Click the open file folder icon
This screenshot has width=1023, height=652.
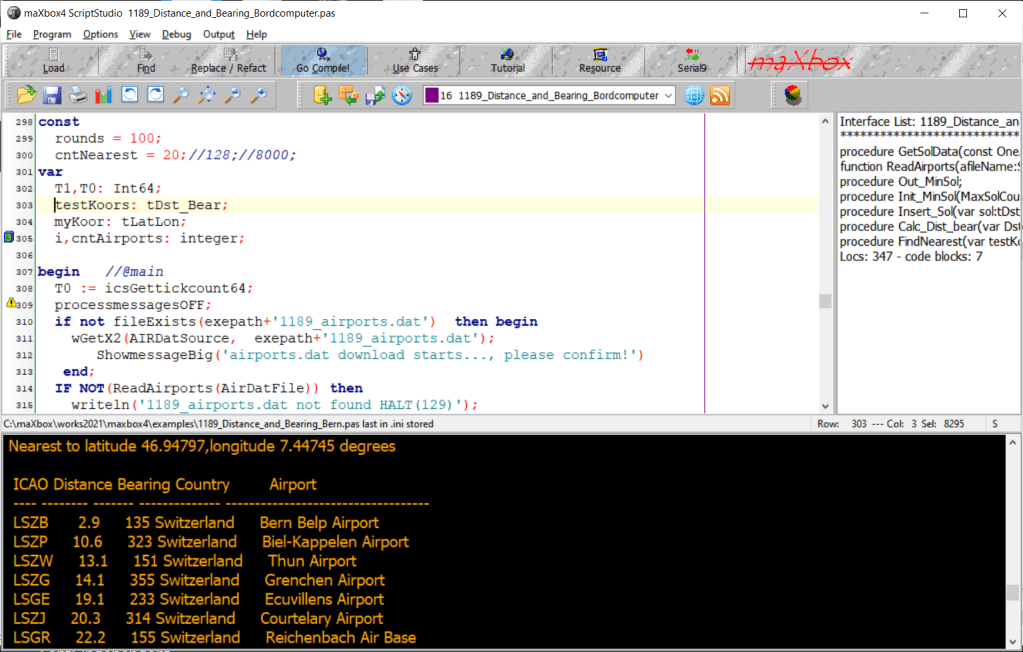(26, 95)
